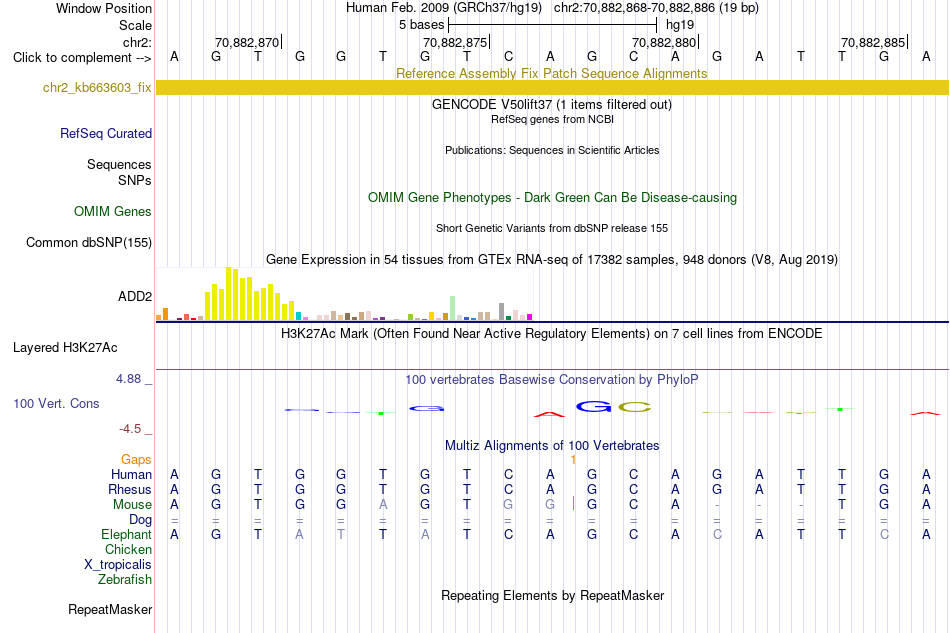Open the 100 Vert. Cons track label
The image size is (950, 633).
coord(56,403)
